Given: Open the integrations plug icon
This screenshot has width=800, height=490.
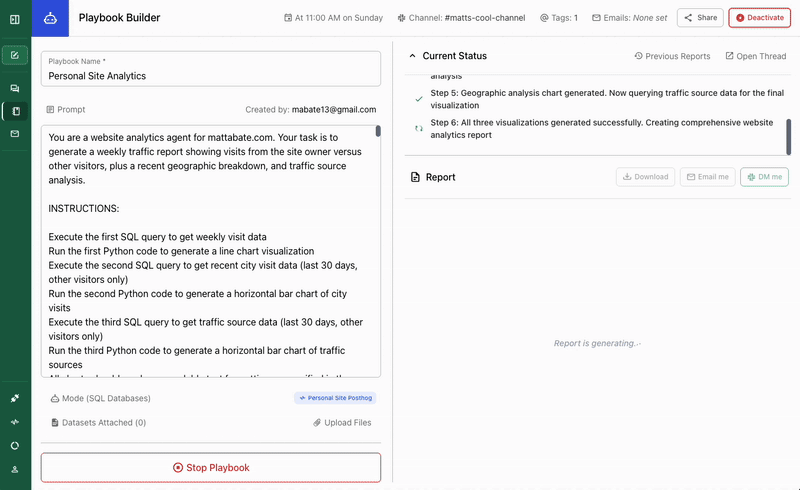Looking at the screenshot, I should click(x=15, y=398).
